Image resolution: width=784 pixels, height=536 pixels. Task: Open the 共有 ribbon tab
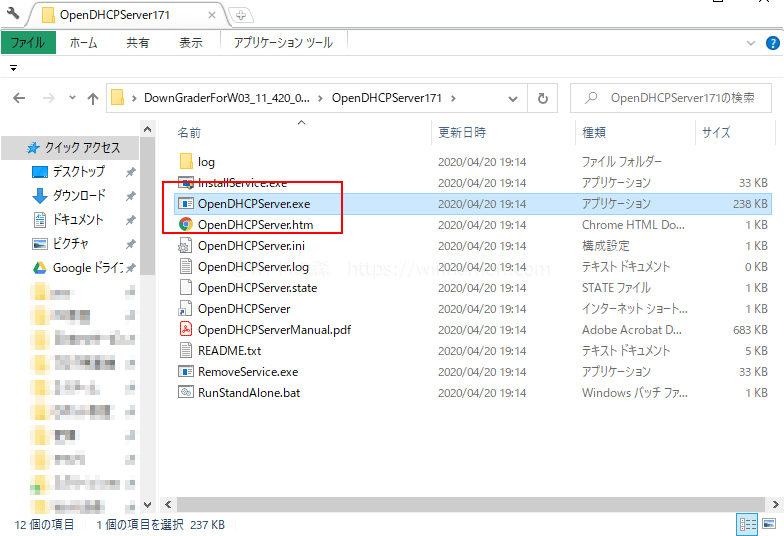click(x=138, y=42)
